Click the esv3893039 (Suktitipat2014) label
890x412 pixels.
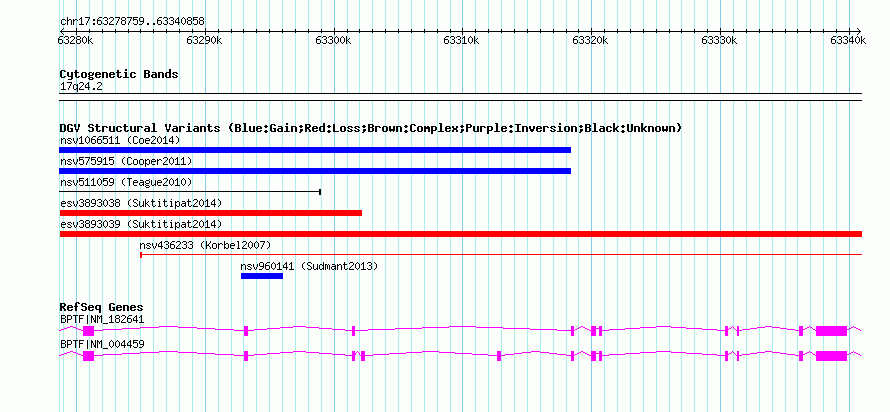[x=141, y=224]
